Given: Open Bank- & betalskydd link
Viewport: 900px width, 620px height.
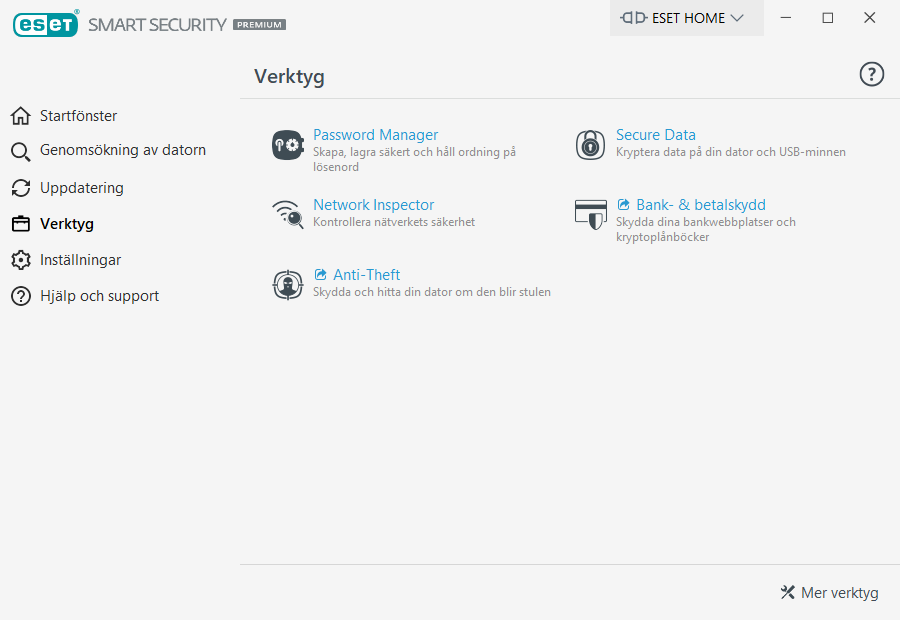Looking at the screenshot, I should tap(700, 205).
